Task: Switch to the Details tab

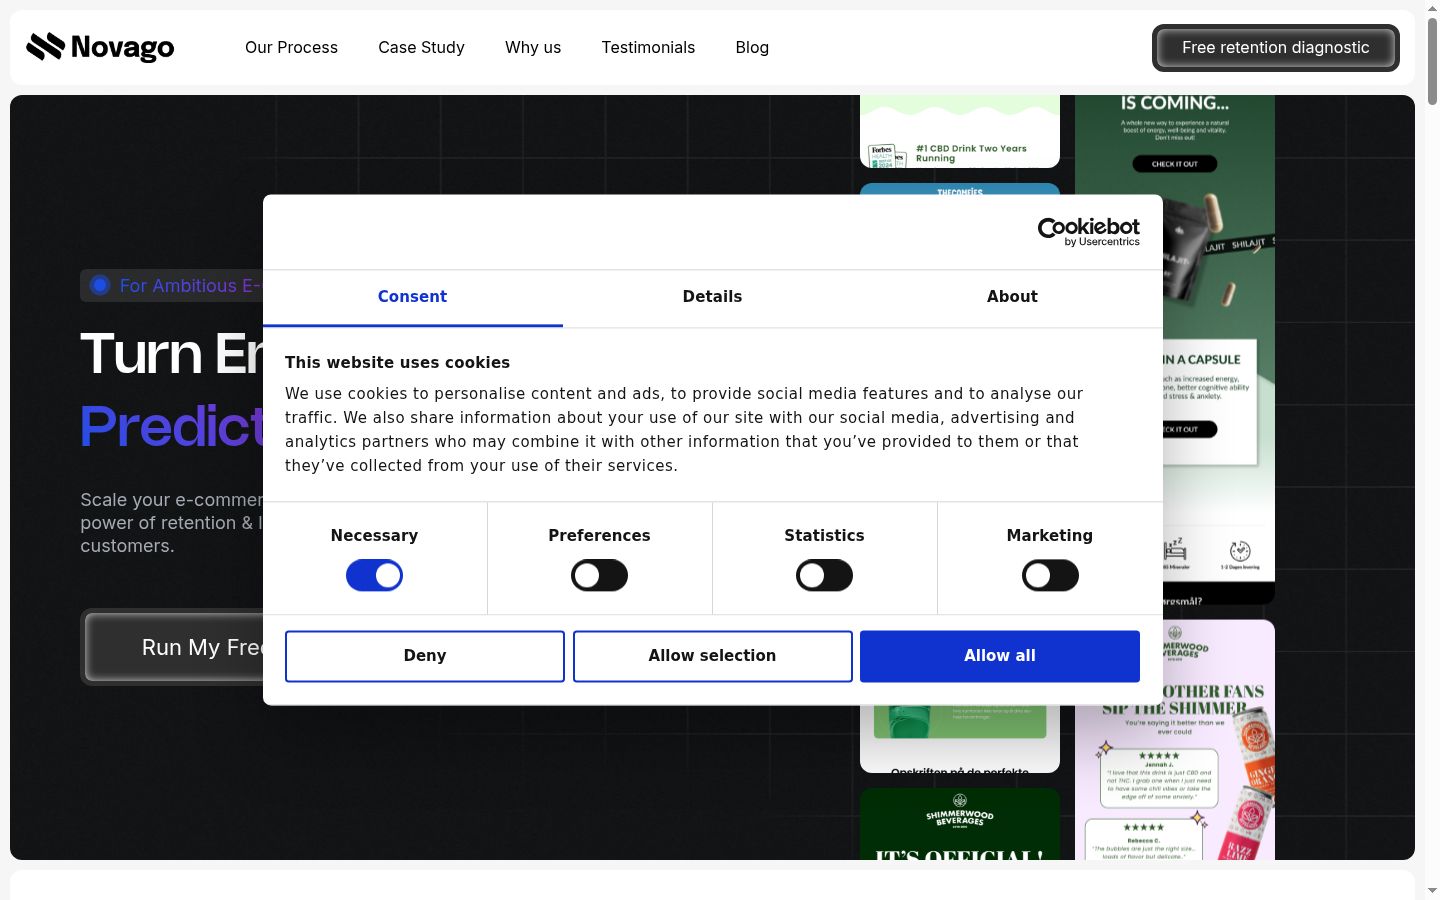Action: [712, 297]
